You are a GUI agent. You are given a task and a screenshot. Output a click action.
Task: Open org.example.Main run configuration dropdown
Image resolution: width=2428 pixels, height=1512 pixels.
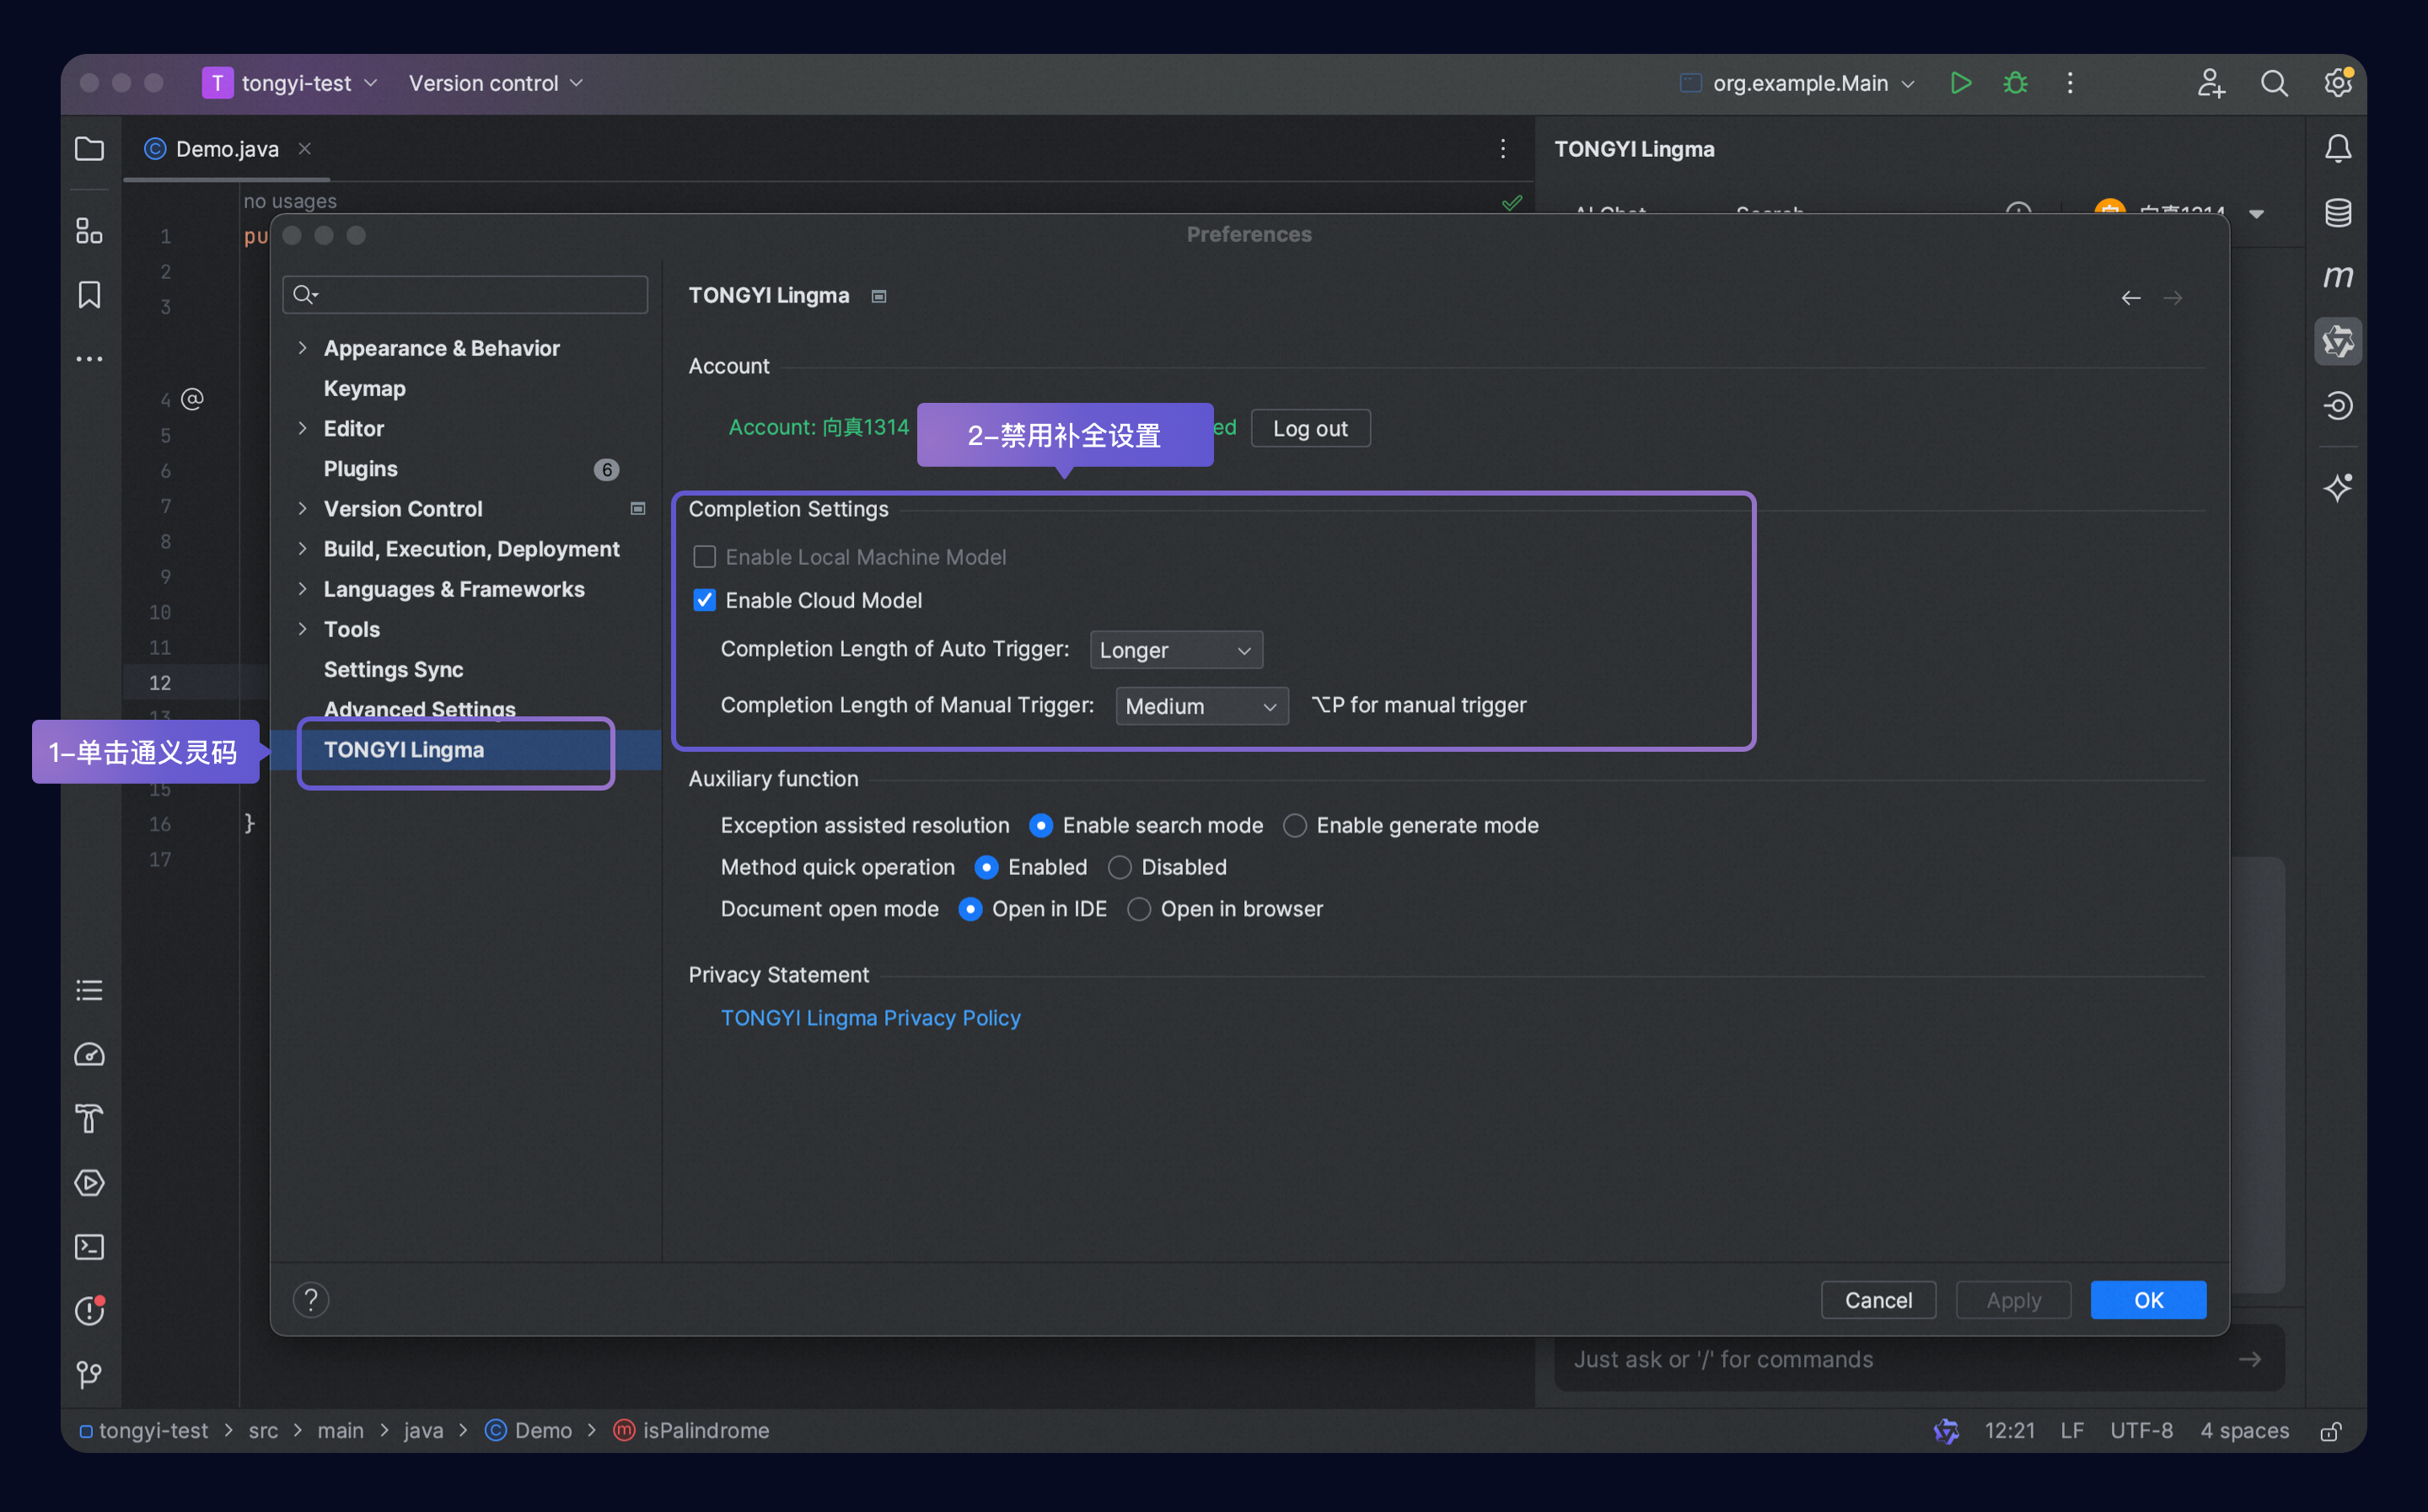coord(1798,83)
